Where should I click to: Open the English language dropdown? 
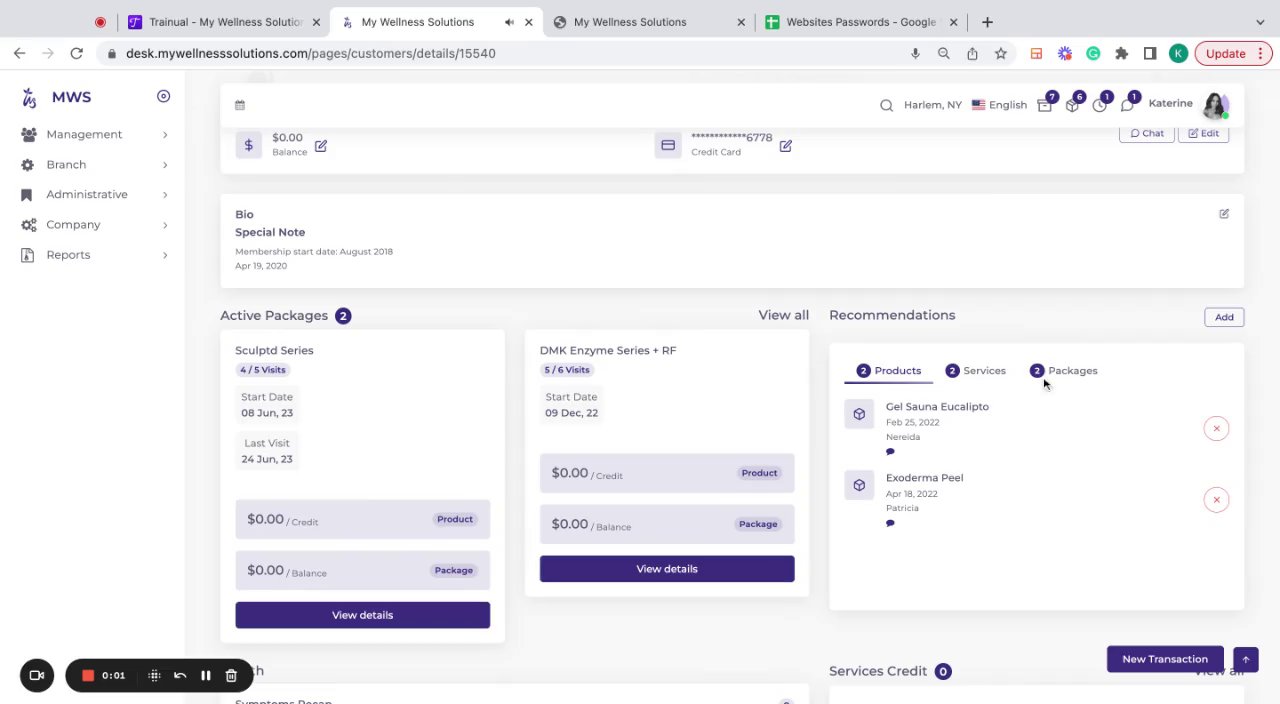(x=999, y=105)
